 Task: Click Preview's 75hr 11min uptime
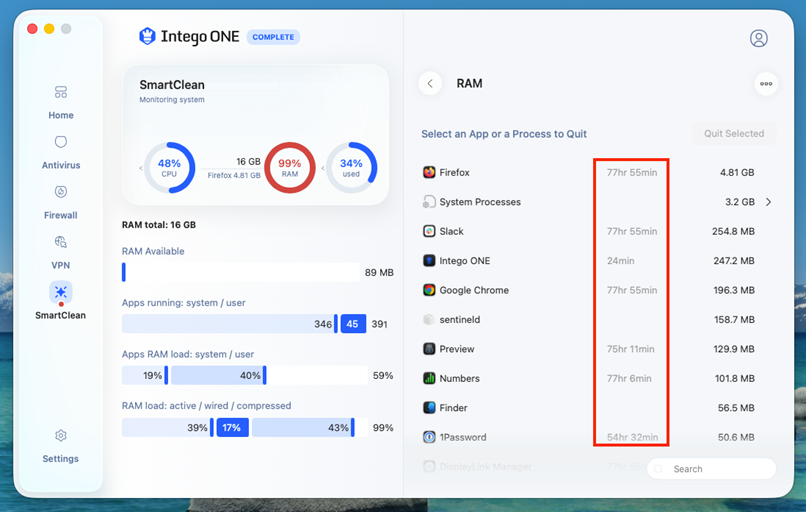[x=630, y=349]
